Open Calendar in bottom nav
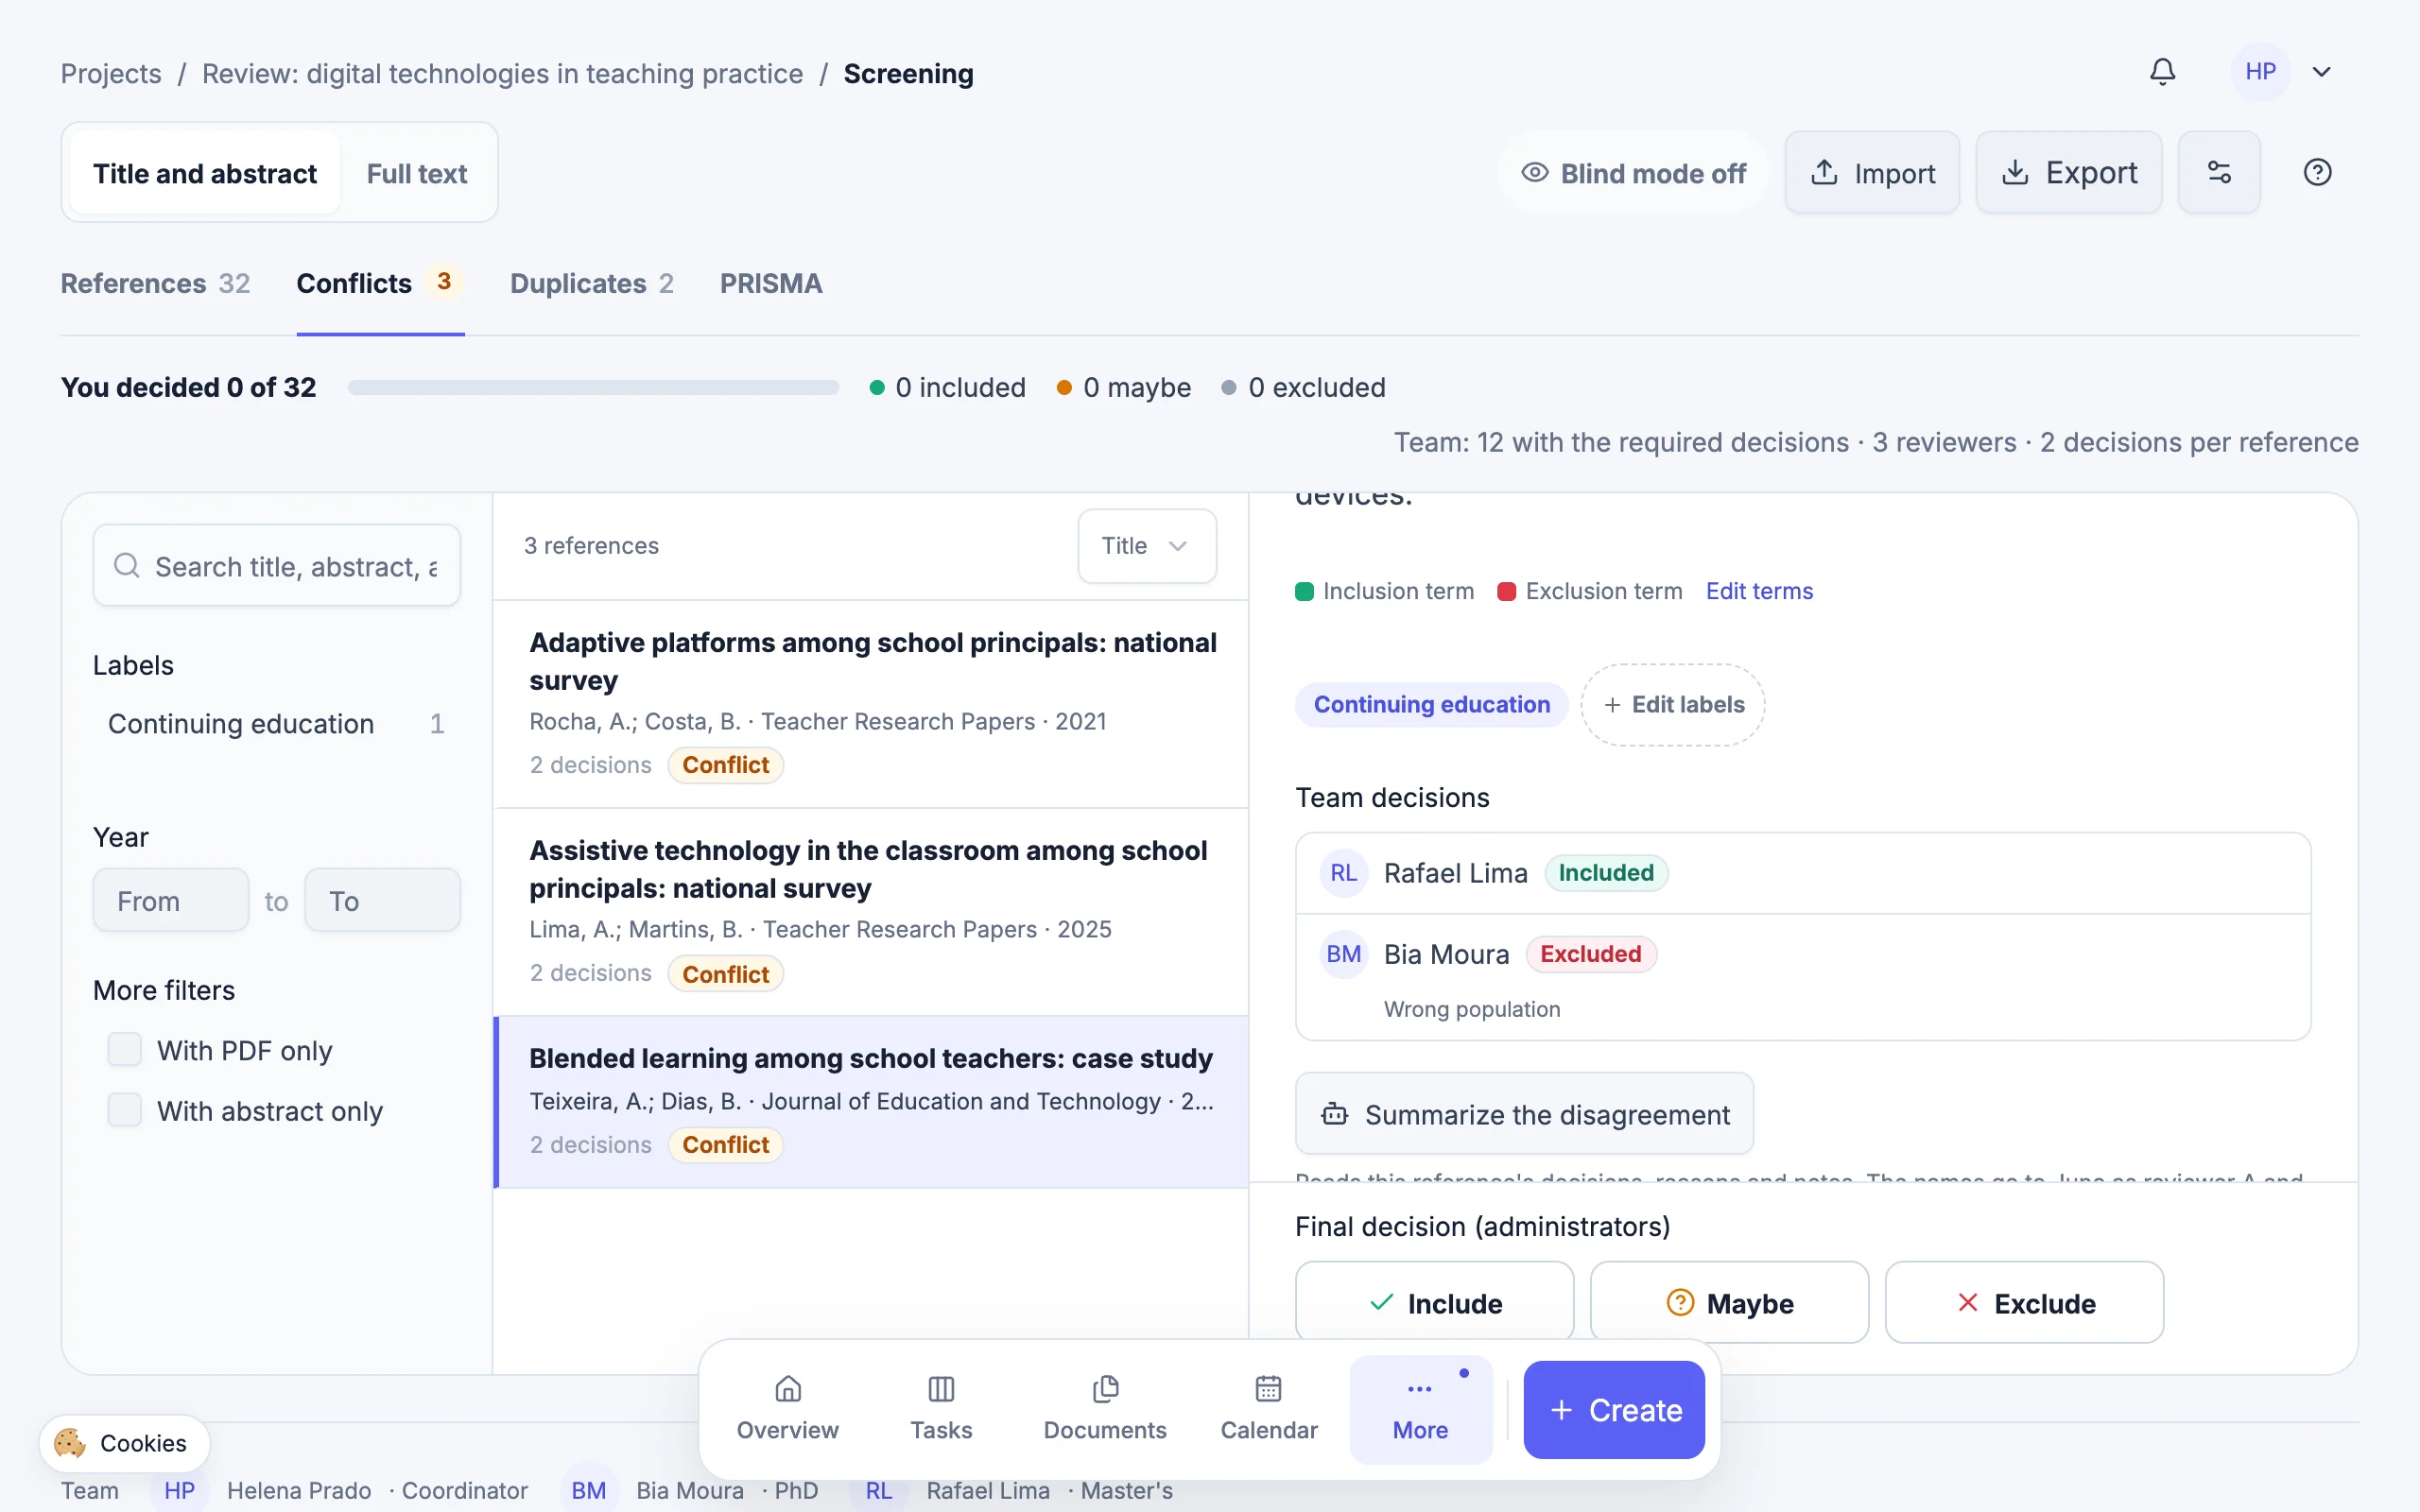Screen dimensions: 2420x1512 [1269, 1409]
